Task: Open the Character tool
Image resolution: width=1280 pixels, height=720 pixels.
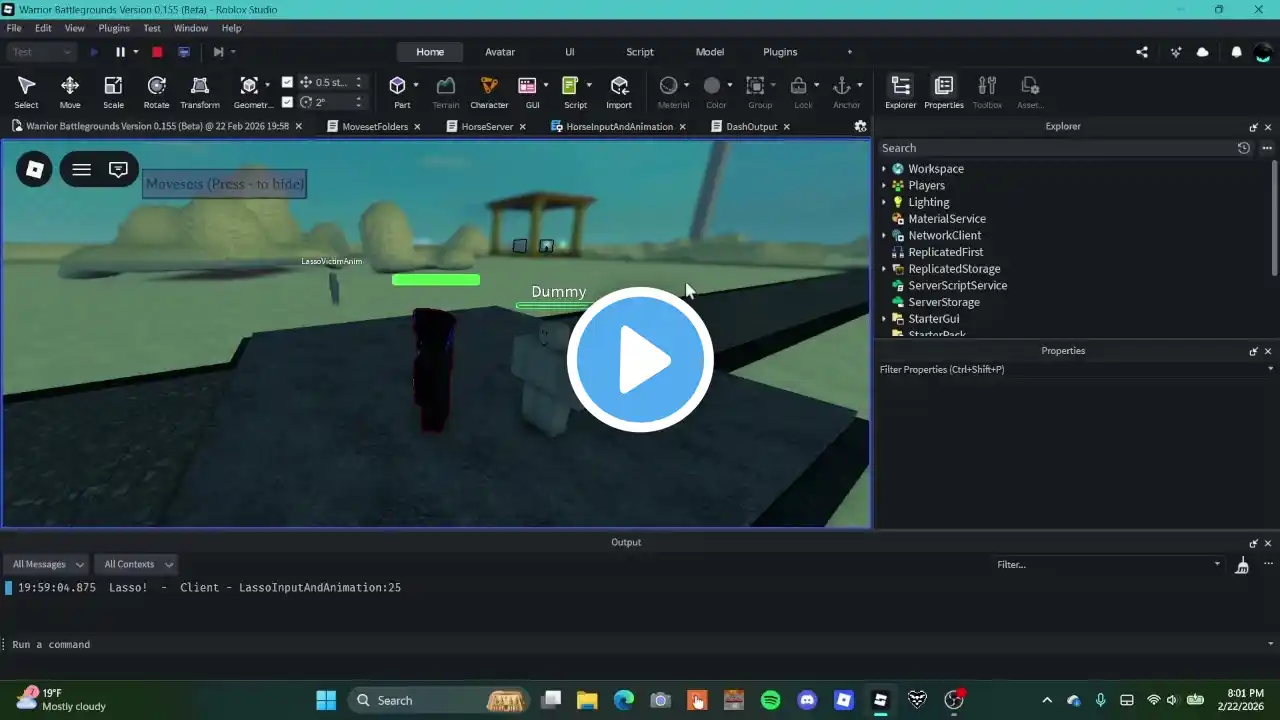Action: coord(489,91)
